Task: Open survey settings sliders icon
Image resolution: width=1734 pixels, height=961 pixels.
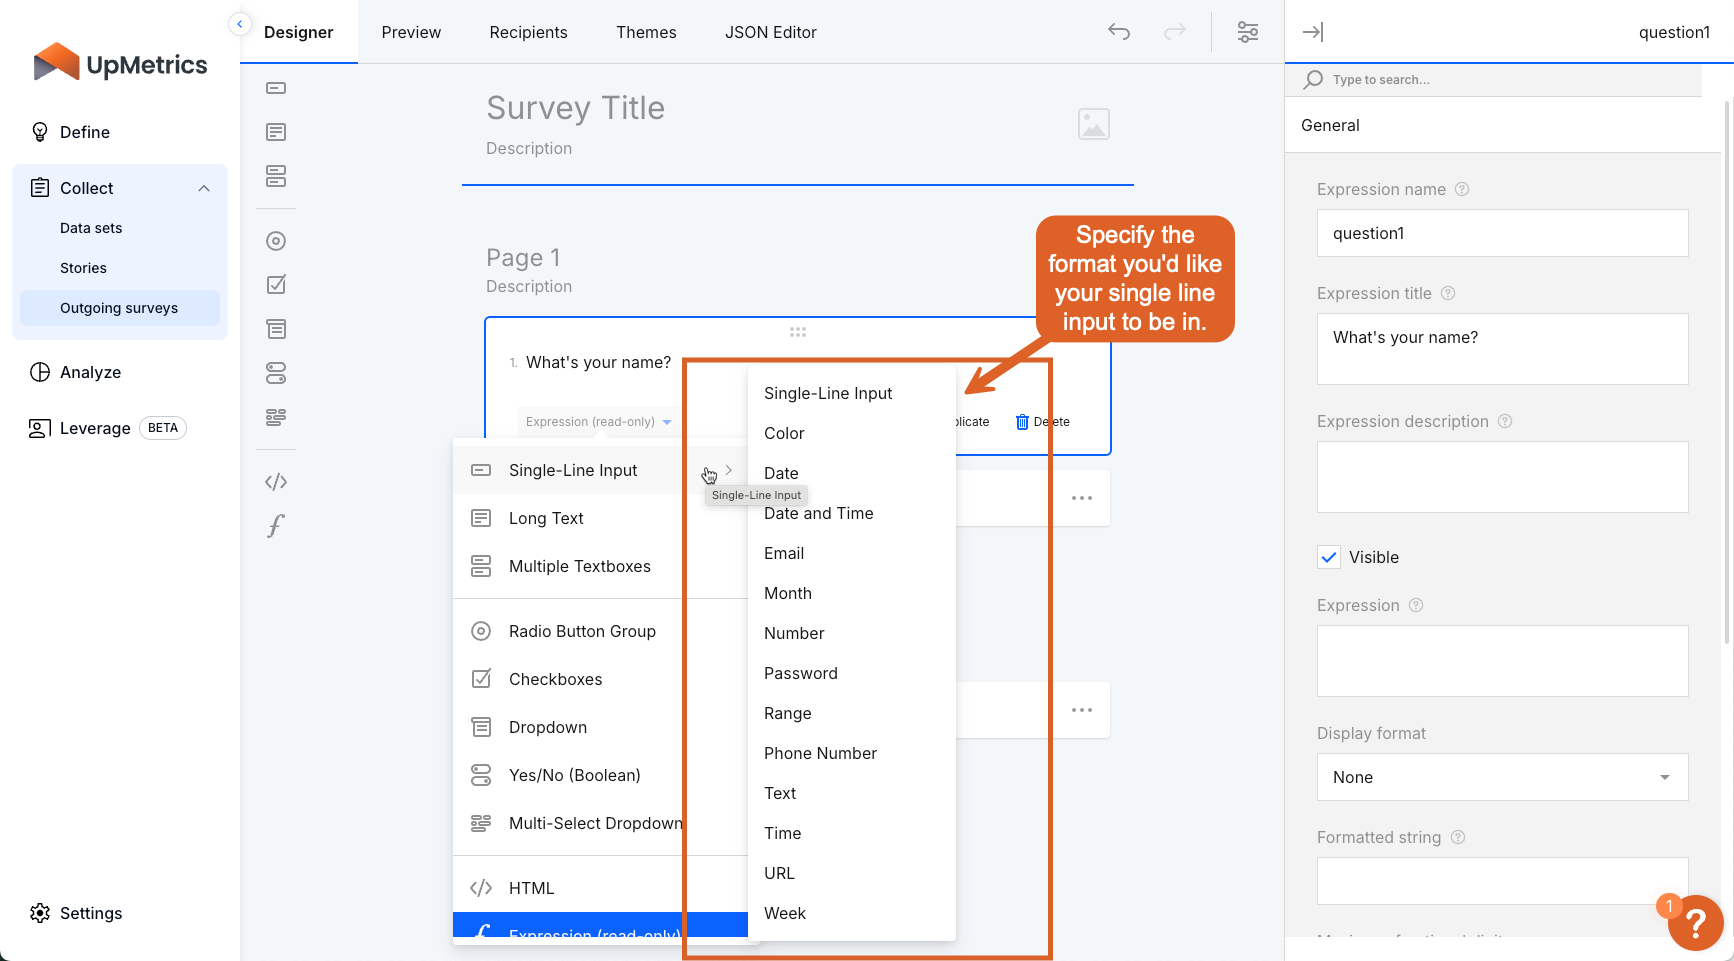Action: 1248,32
